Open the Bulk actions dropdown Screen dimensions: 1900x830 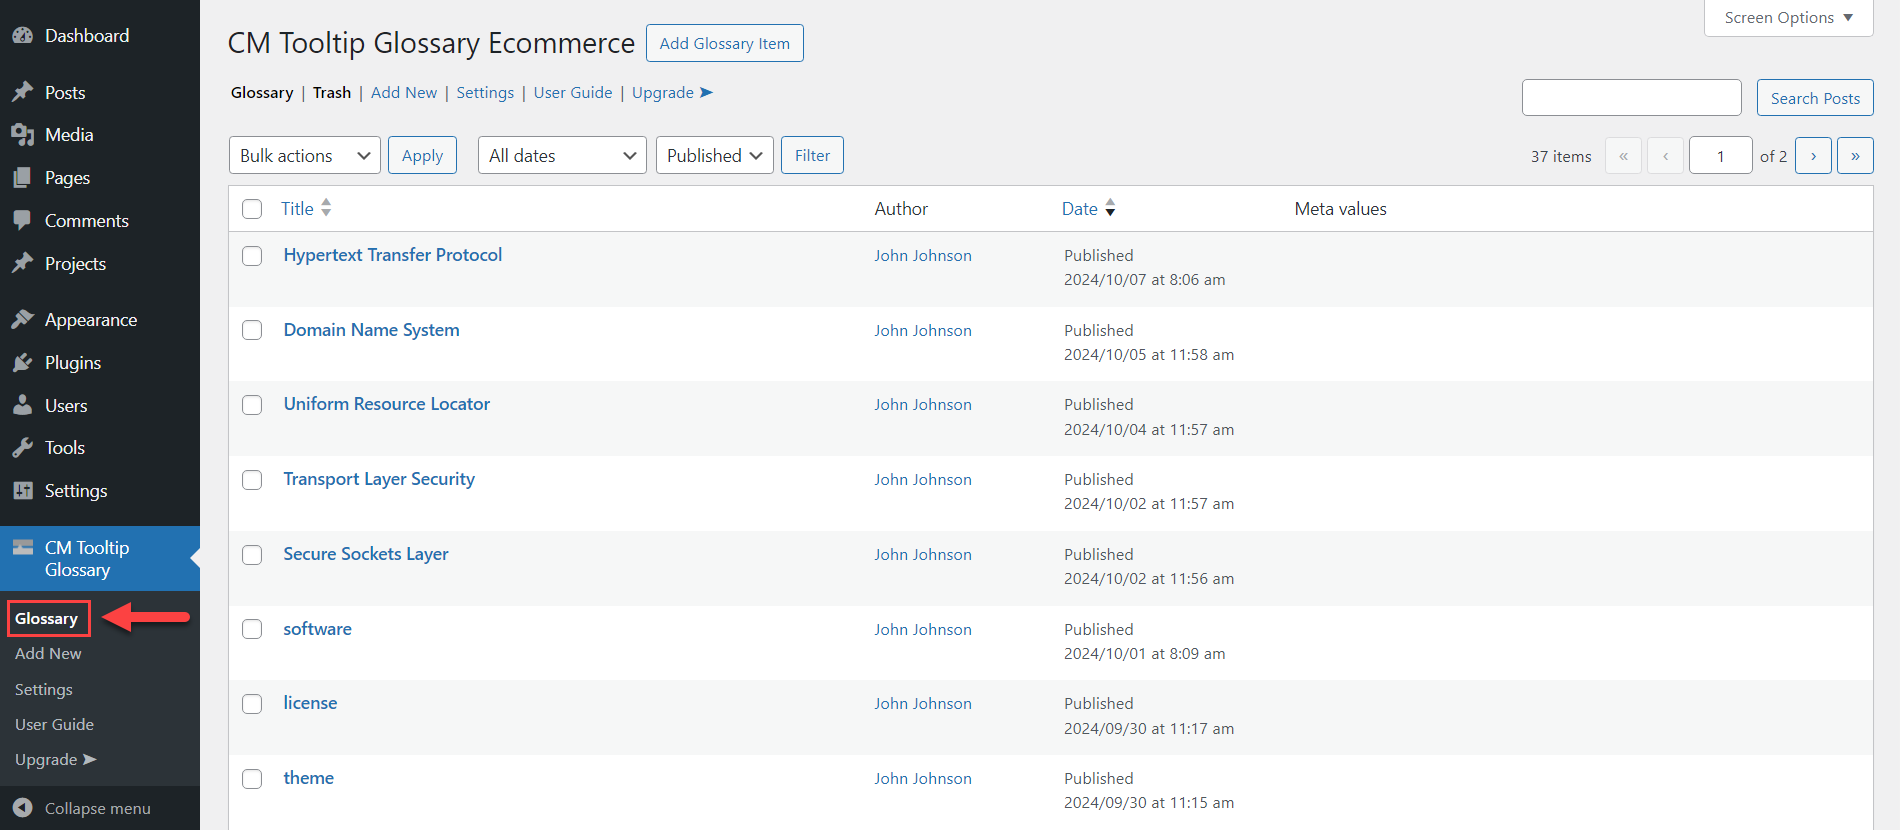[305, 155]
